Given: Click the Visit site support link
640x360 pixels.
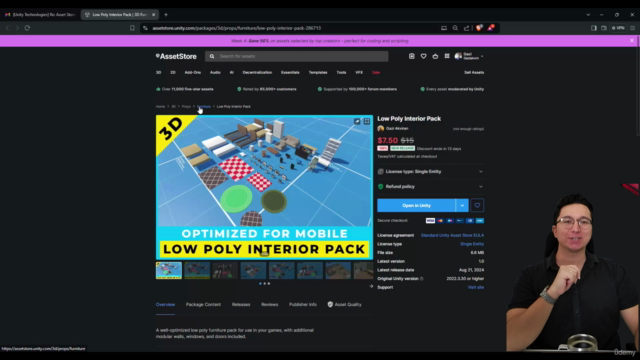Looking at the screenshot, I should (476, 287).
